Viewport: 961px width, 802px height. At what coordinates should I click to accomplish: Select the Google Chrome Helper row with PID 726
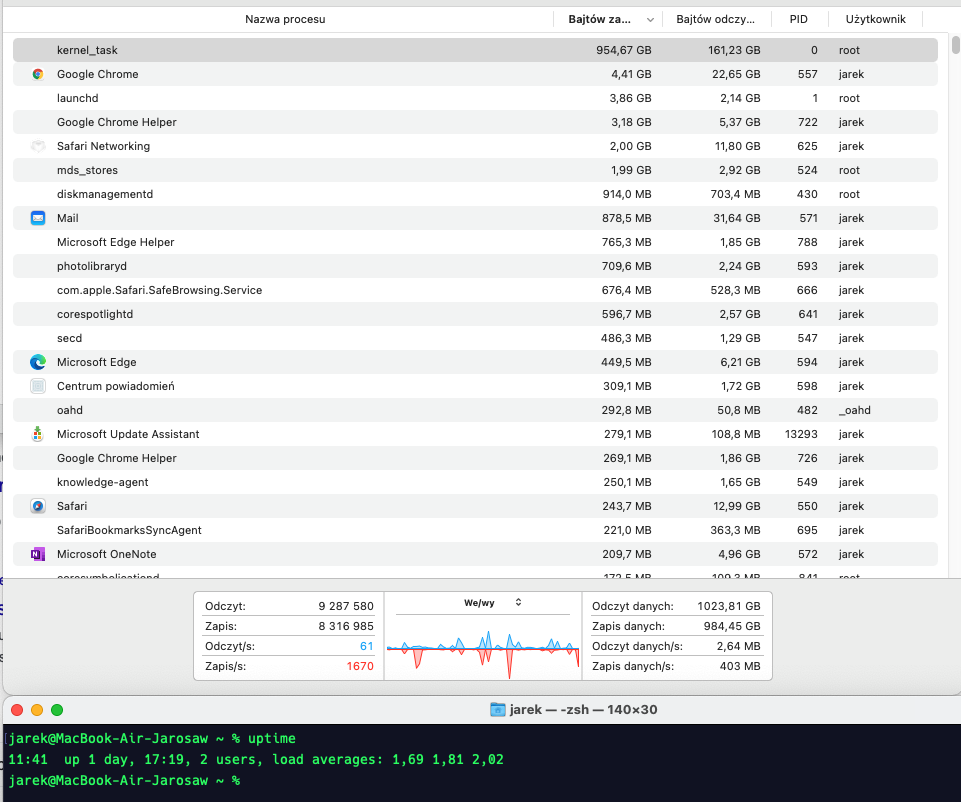(x=475, y=458)
